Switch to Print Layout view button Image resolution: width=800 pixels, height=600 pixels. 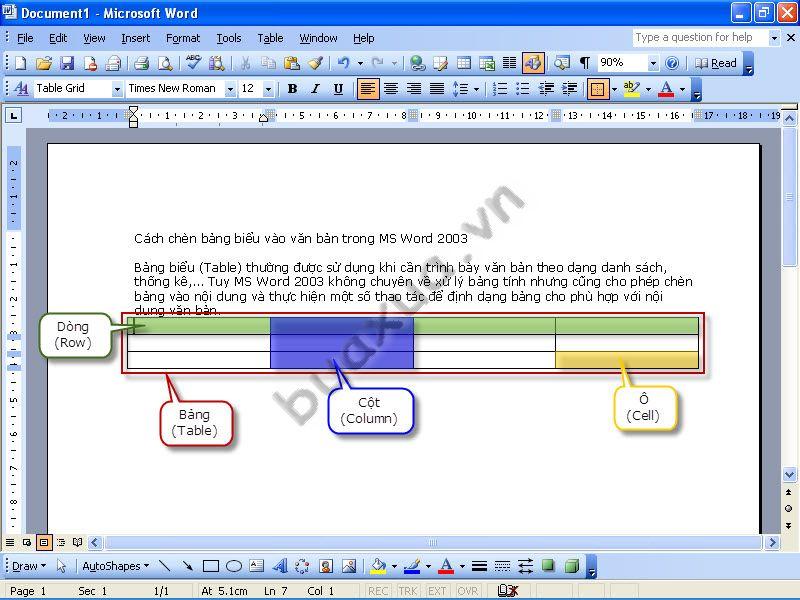(x=44, y=542)
